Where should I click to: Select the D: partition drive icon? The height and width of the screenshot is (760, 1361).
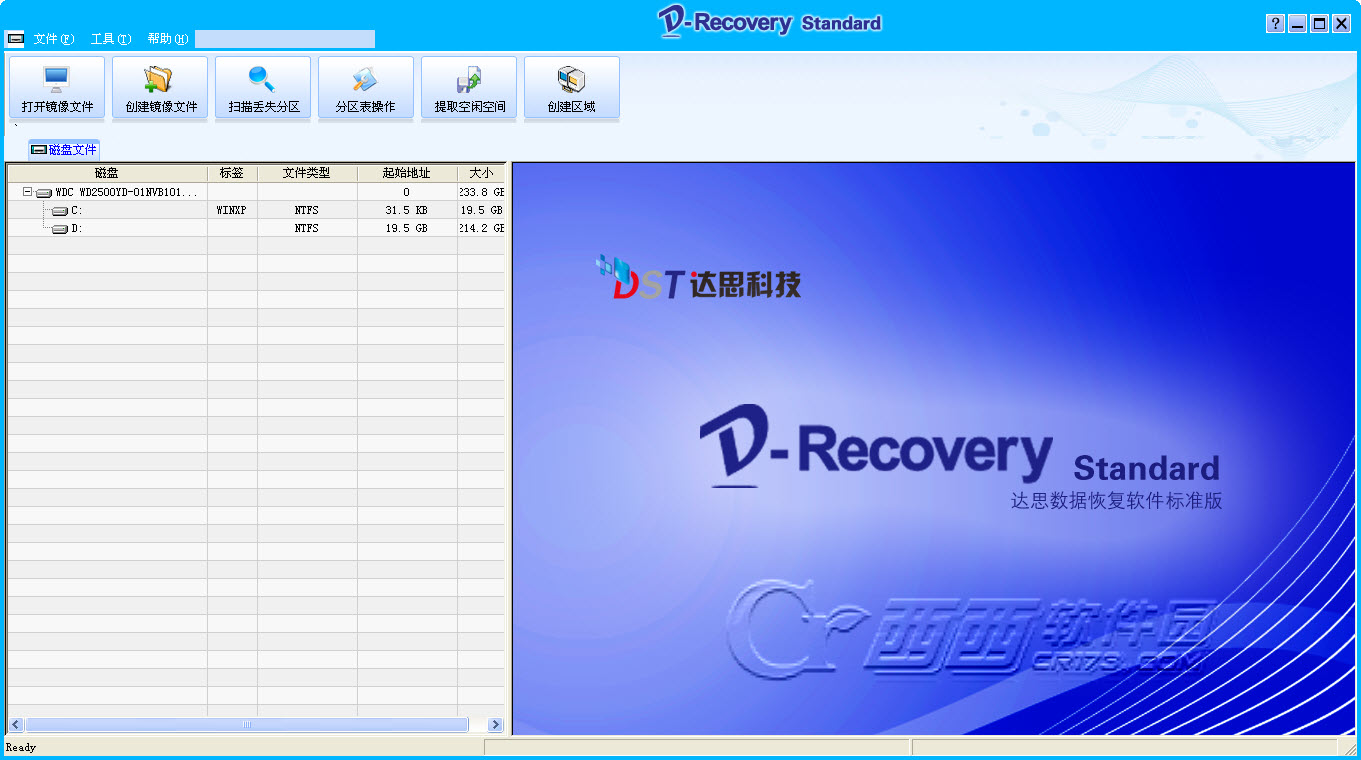pyautogui.click(x=60, y=228)
